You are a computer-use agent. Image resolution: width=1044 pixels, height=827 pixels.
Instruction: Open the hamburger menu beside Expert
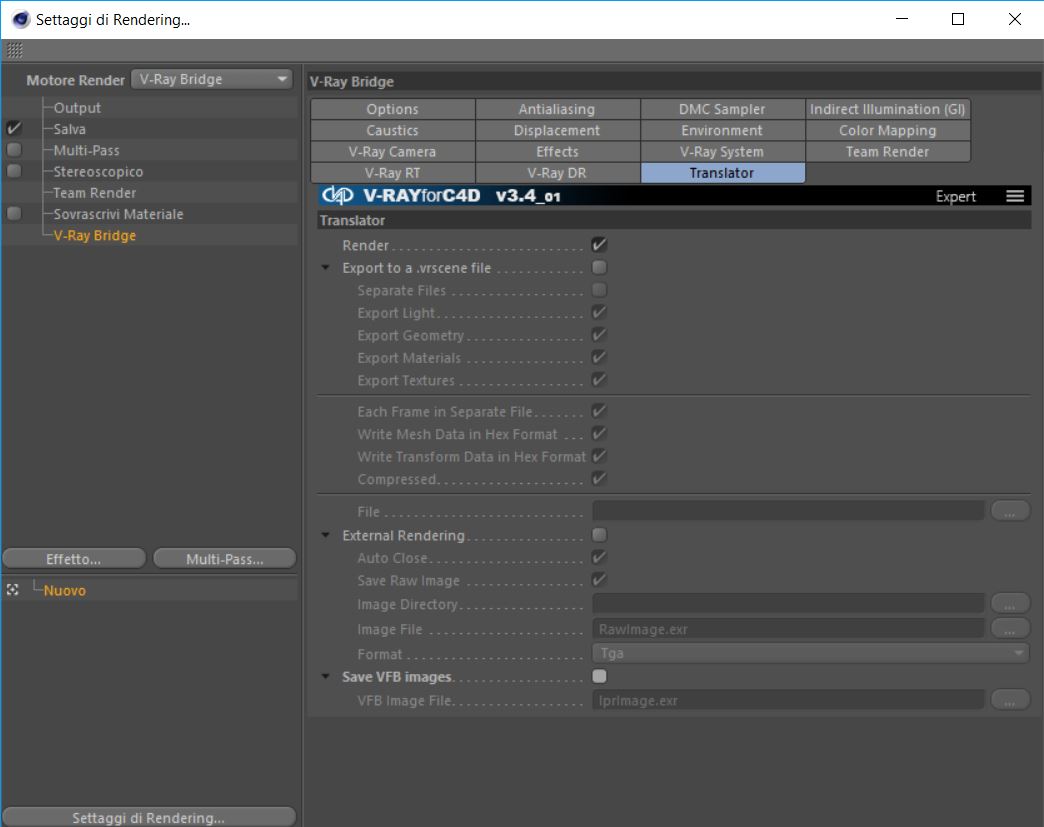point(1015,196)
